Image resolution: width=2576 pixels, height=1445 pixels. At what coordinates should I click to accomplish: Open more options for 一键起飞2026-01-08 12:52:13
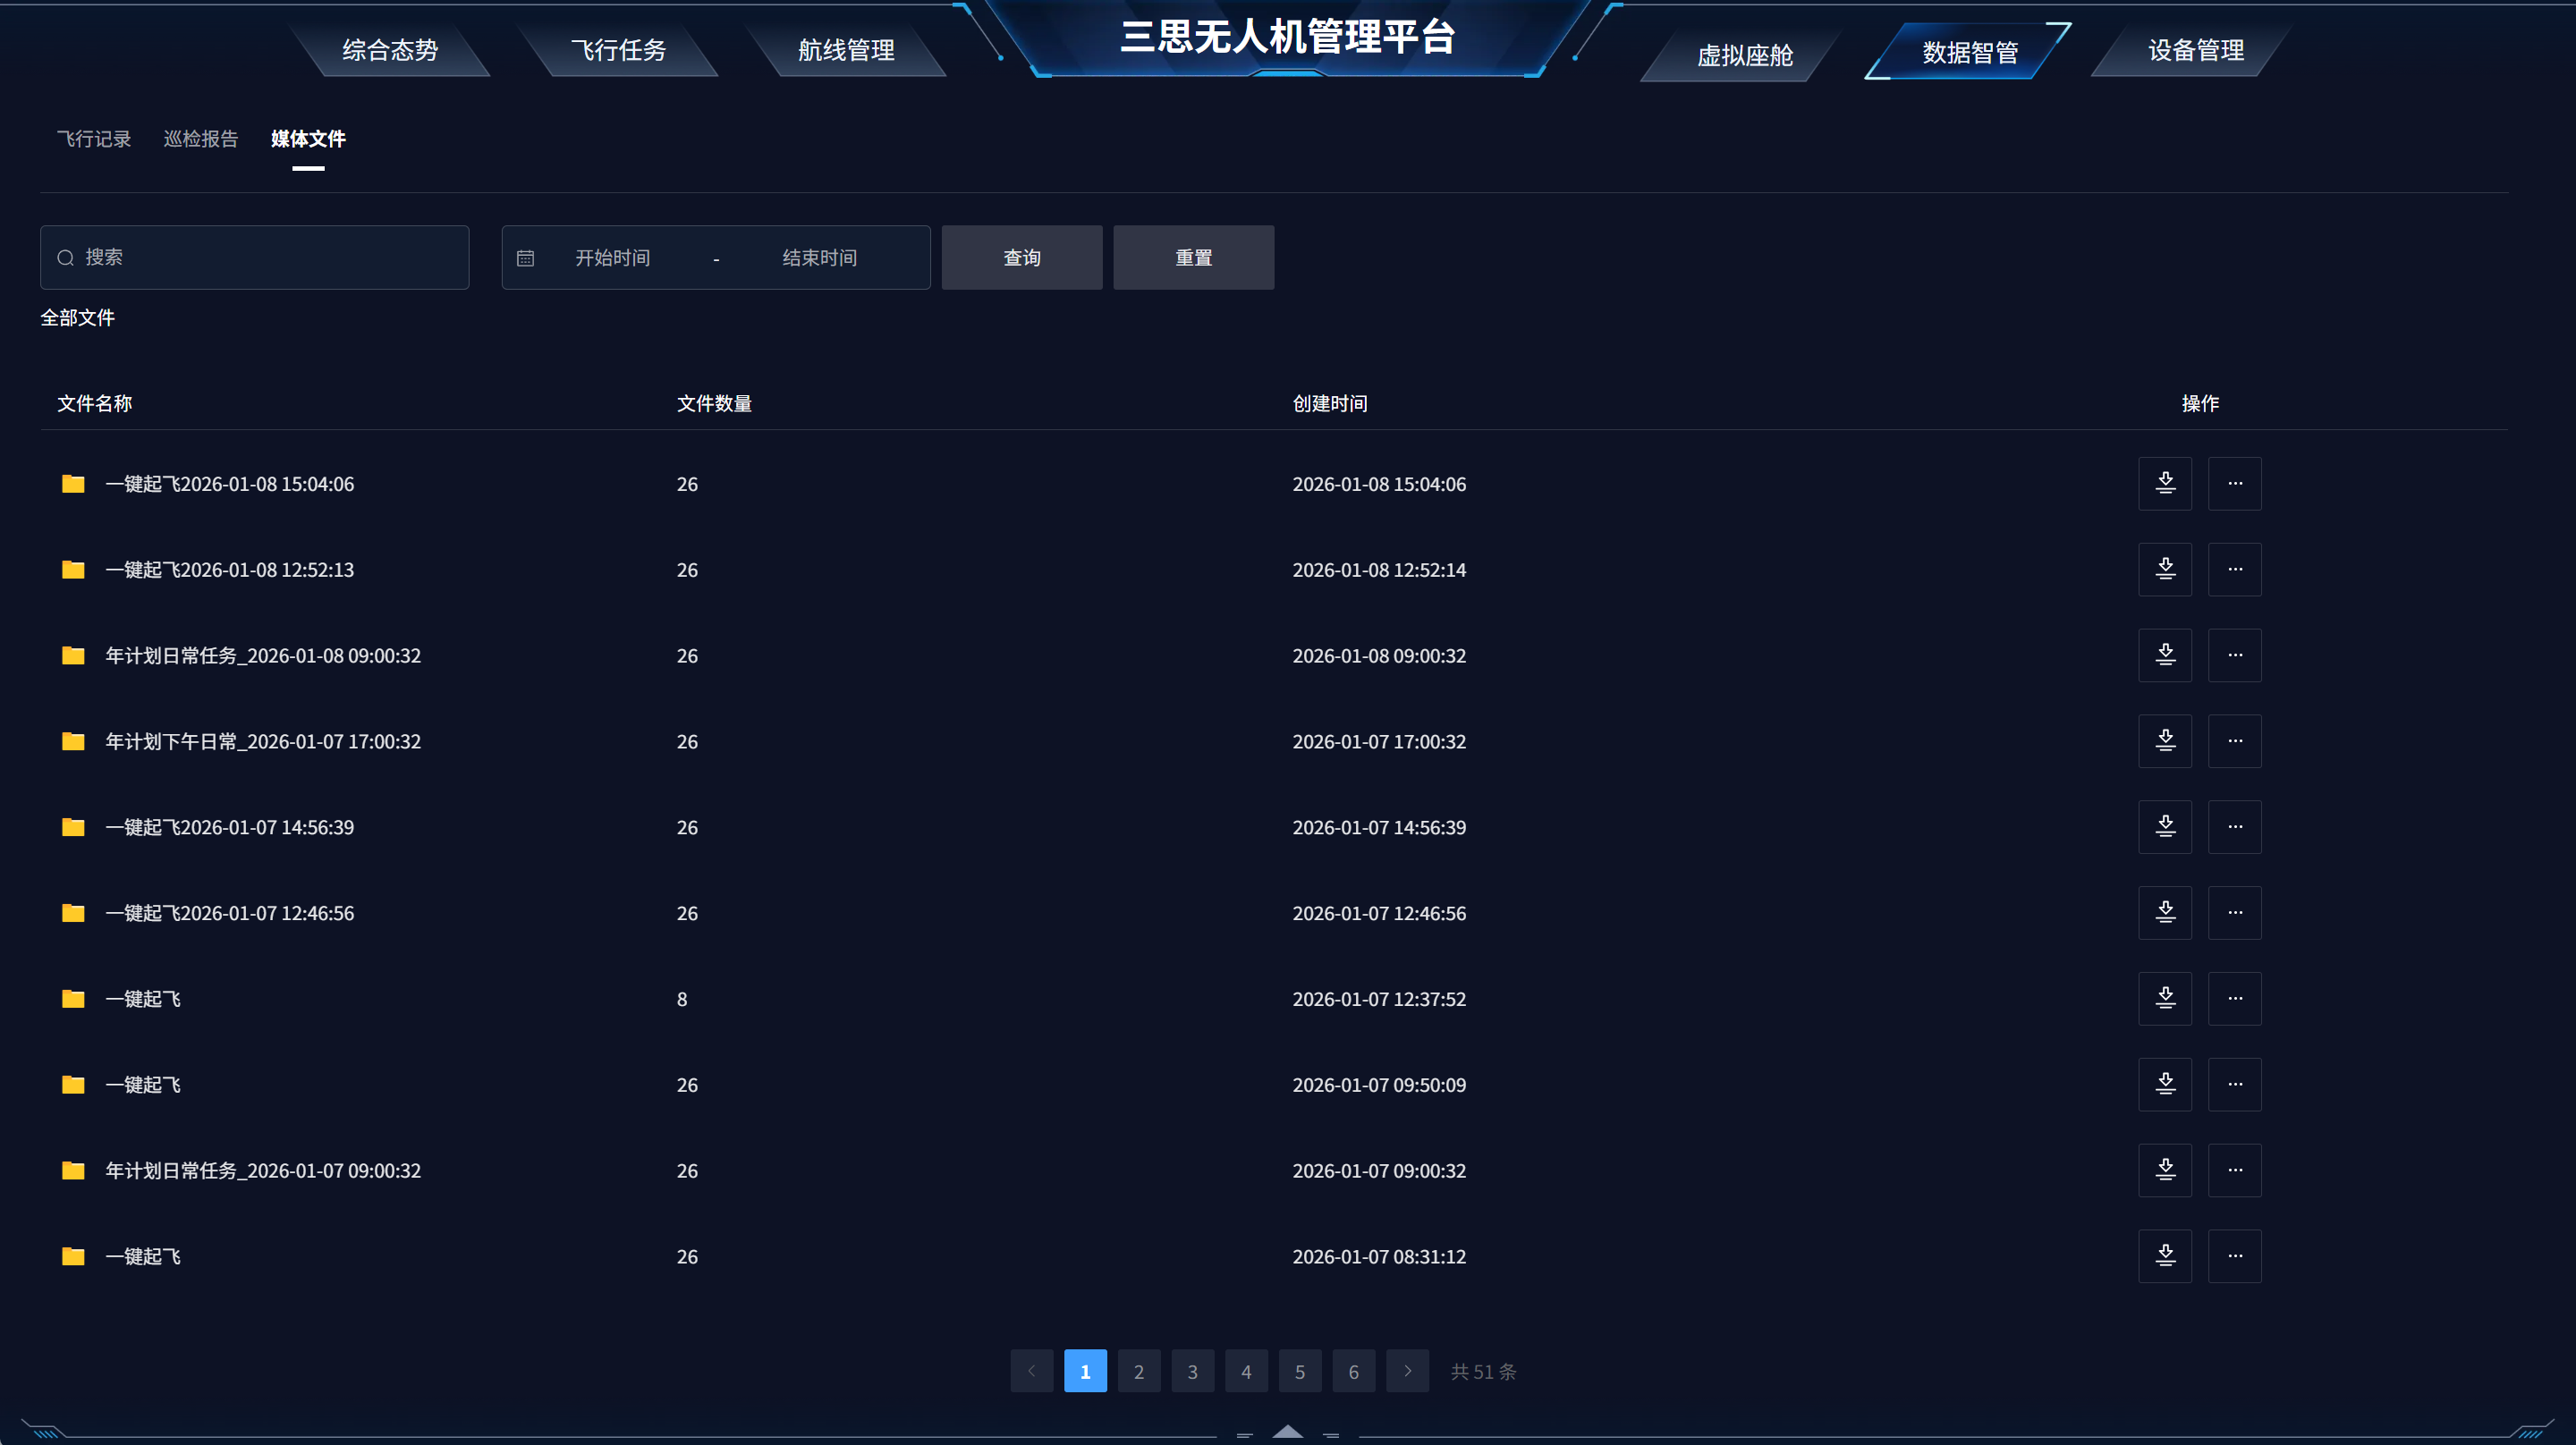[2234, 570]
